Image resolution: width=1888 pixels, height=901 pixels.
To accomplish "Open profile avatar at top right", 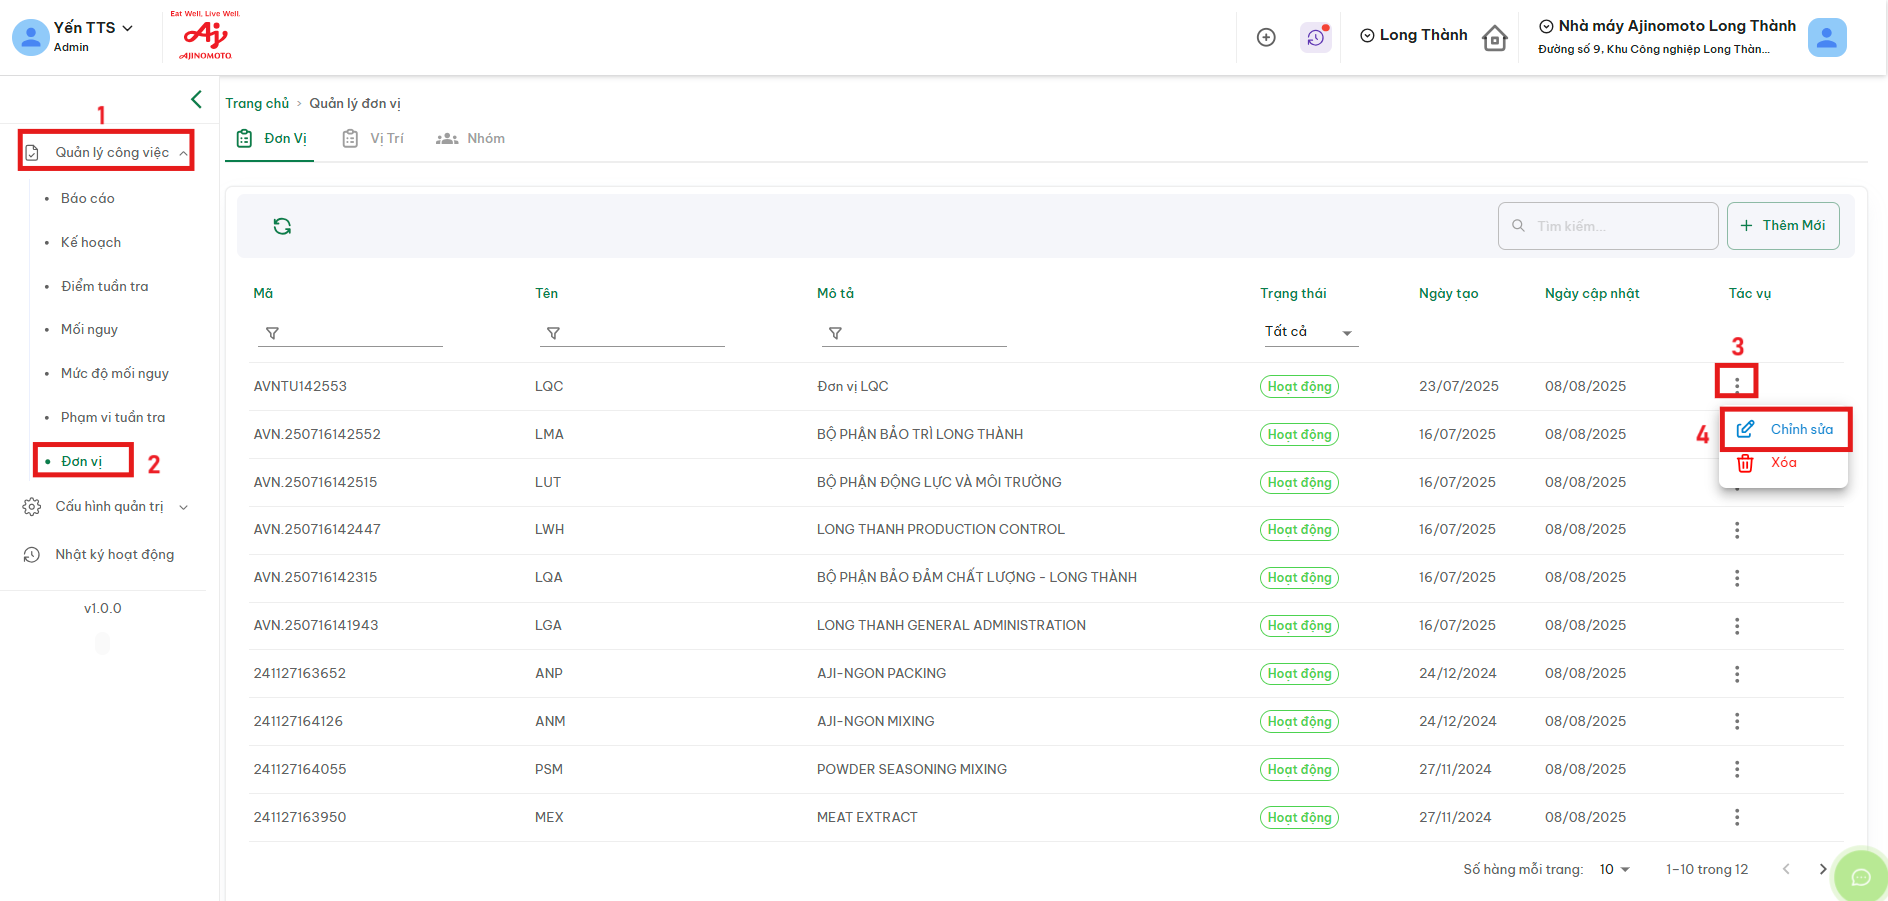I will point(1827,37).
